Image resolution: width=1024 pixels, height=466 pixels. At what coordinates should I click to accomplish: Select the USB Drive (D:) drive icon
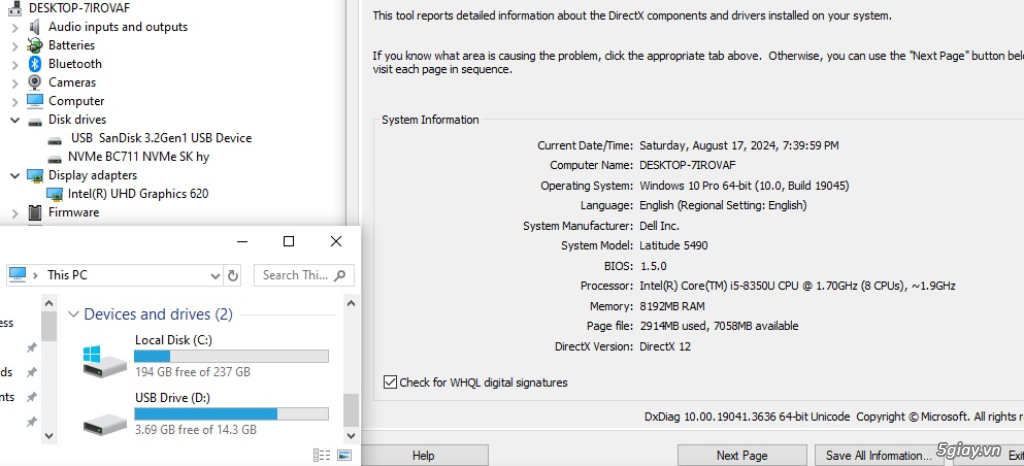click(x=104, y=425)
